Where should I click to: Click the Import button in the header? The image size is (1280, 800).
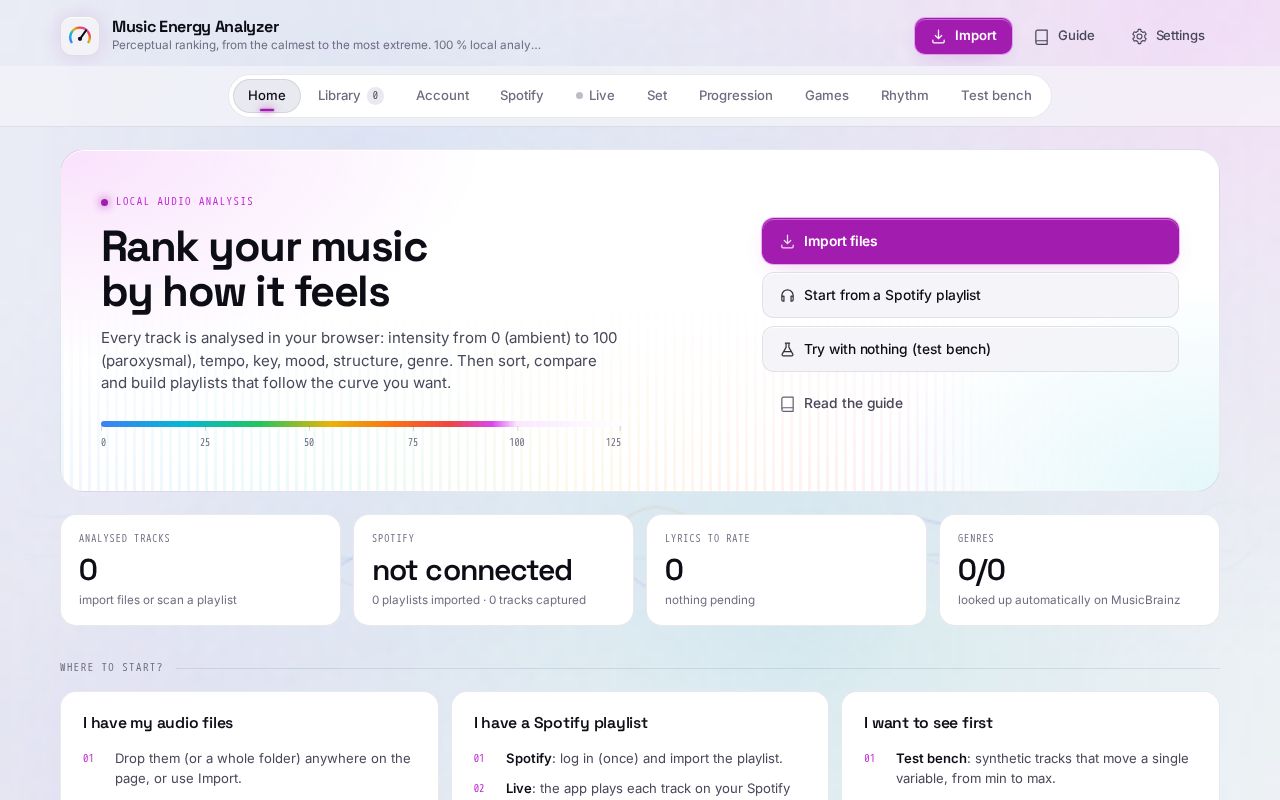963,36
